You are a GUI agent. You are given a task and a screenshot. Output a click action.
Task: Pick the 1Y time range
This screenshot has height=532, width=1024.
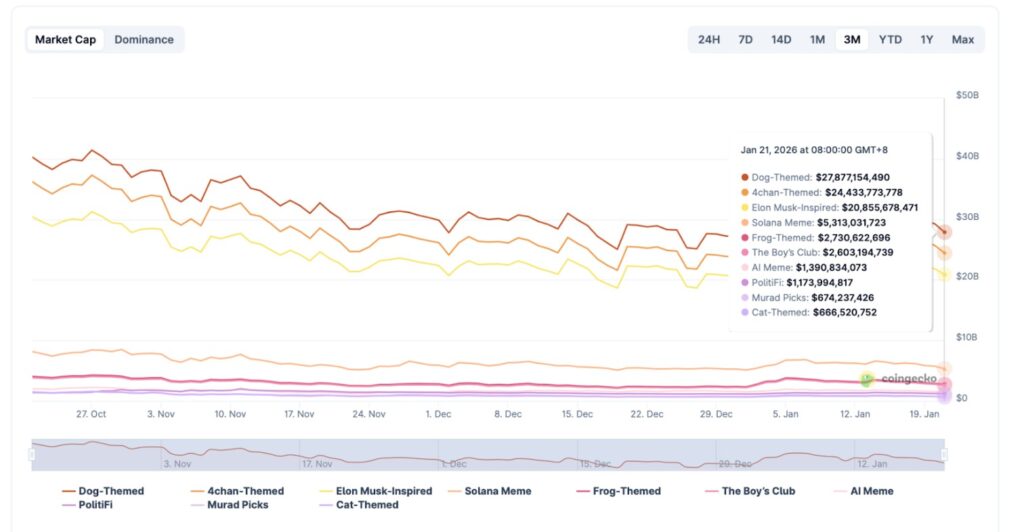point(927,40)
